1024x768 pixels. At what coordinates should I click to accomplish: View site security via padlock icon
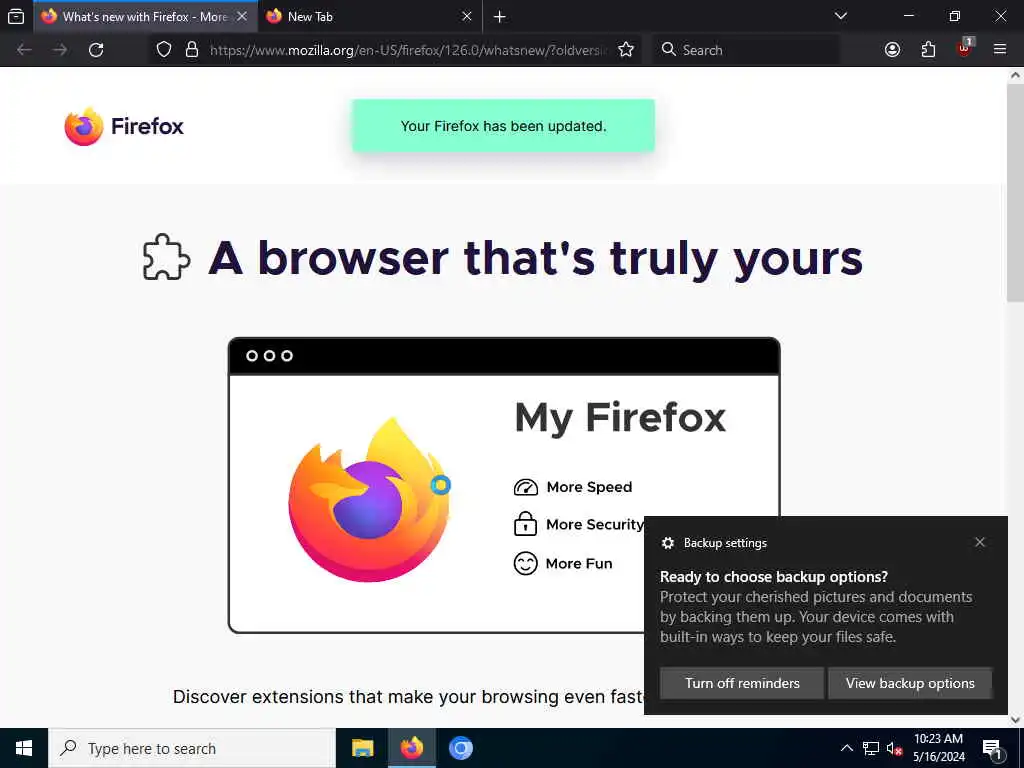pyautogui.click(x=191, y=50)
